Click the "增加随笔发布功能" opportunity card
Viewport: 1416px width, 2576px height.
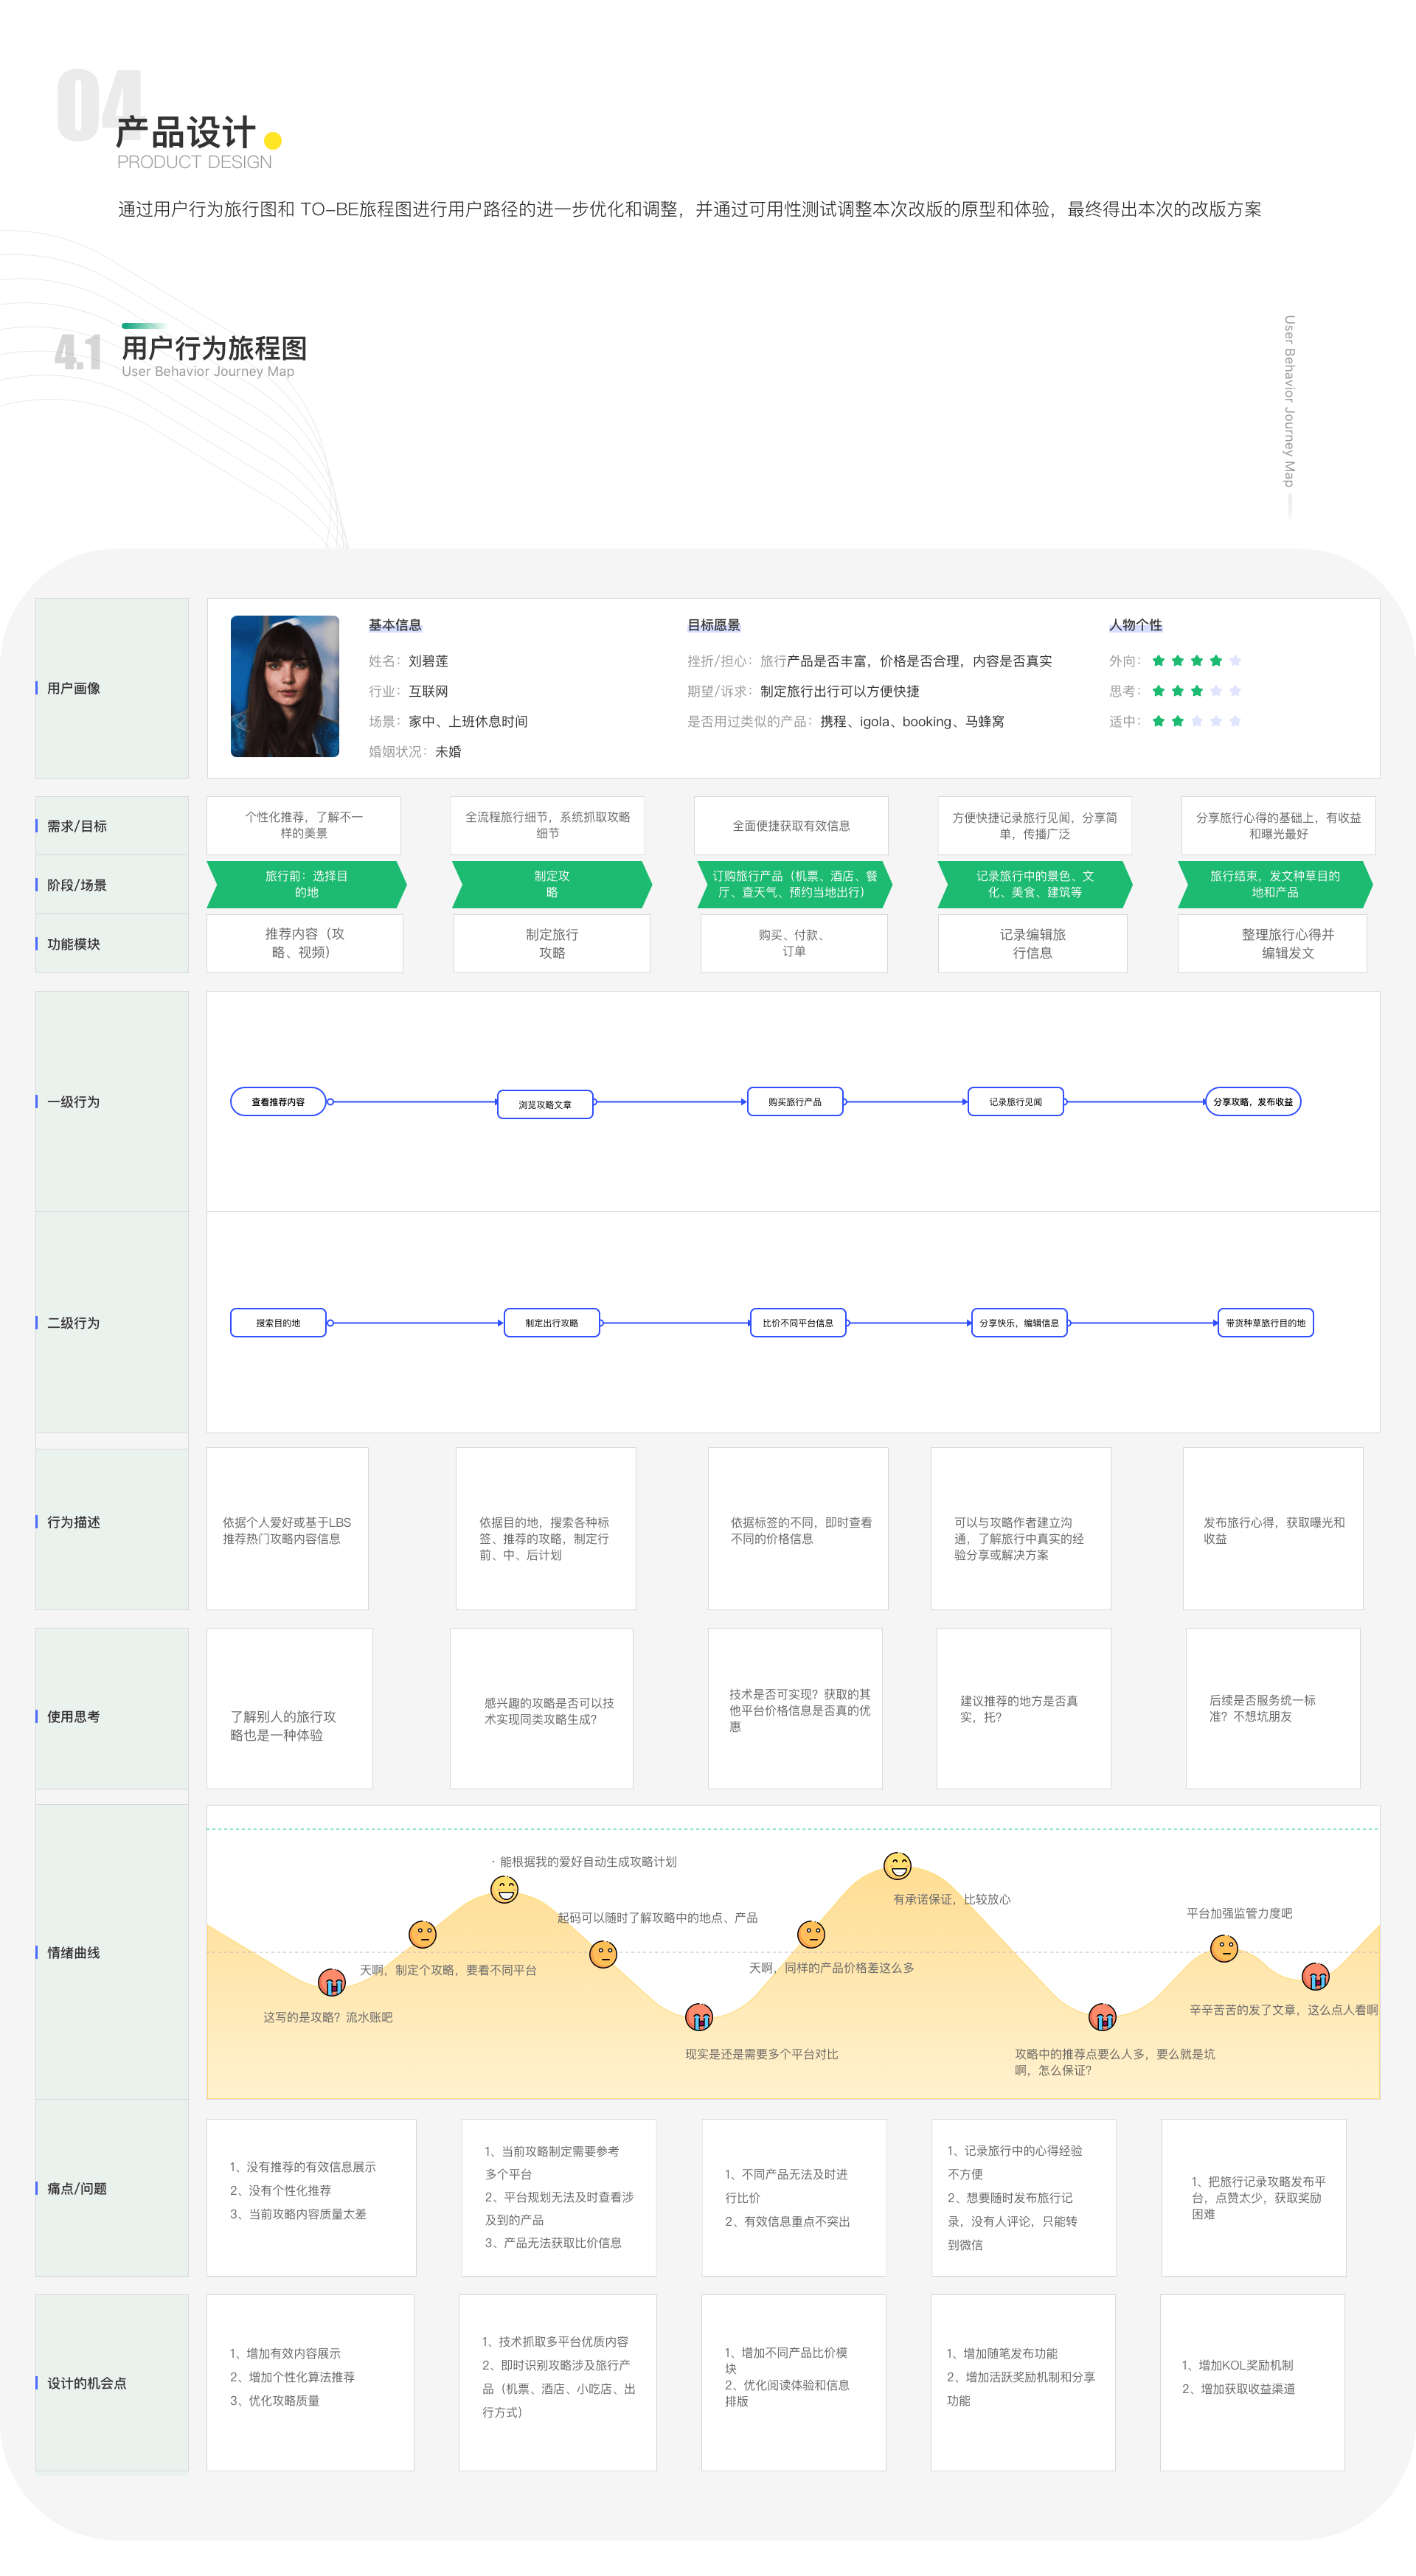[x=1023, y=2383]
